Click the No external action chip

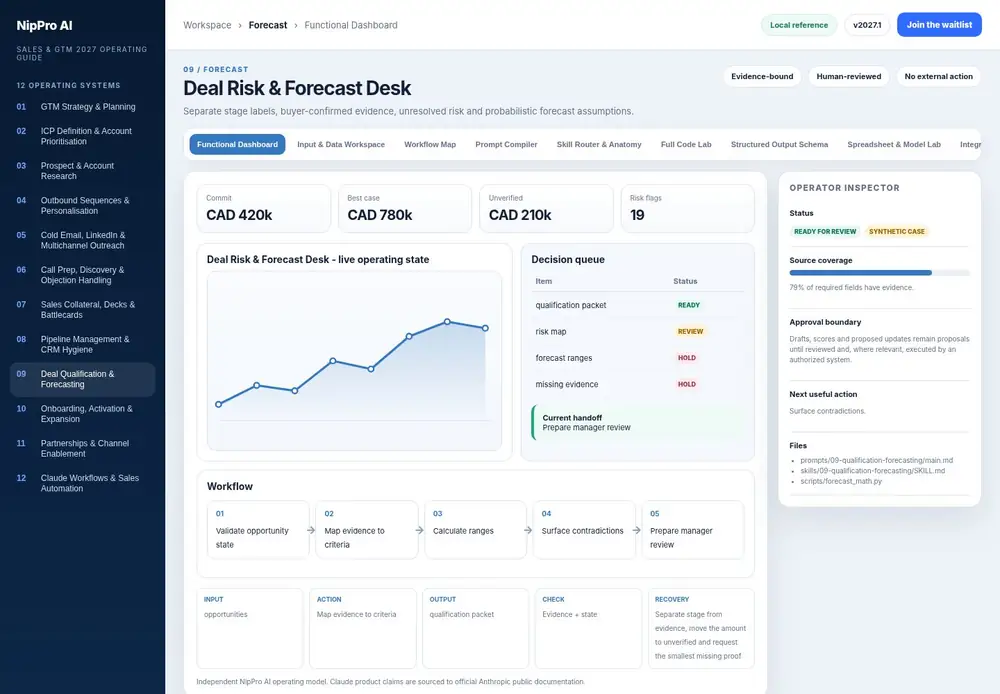pos(938,77)
